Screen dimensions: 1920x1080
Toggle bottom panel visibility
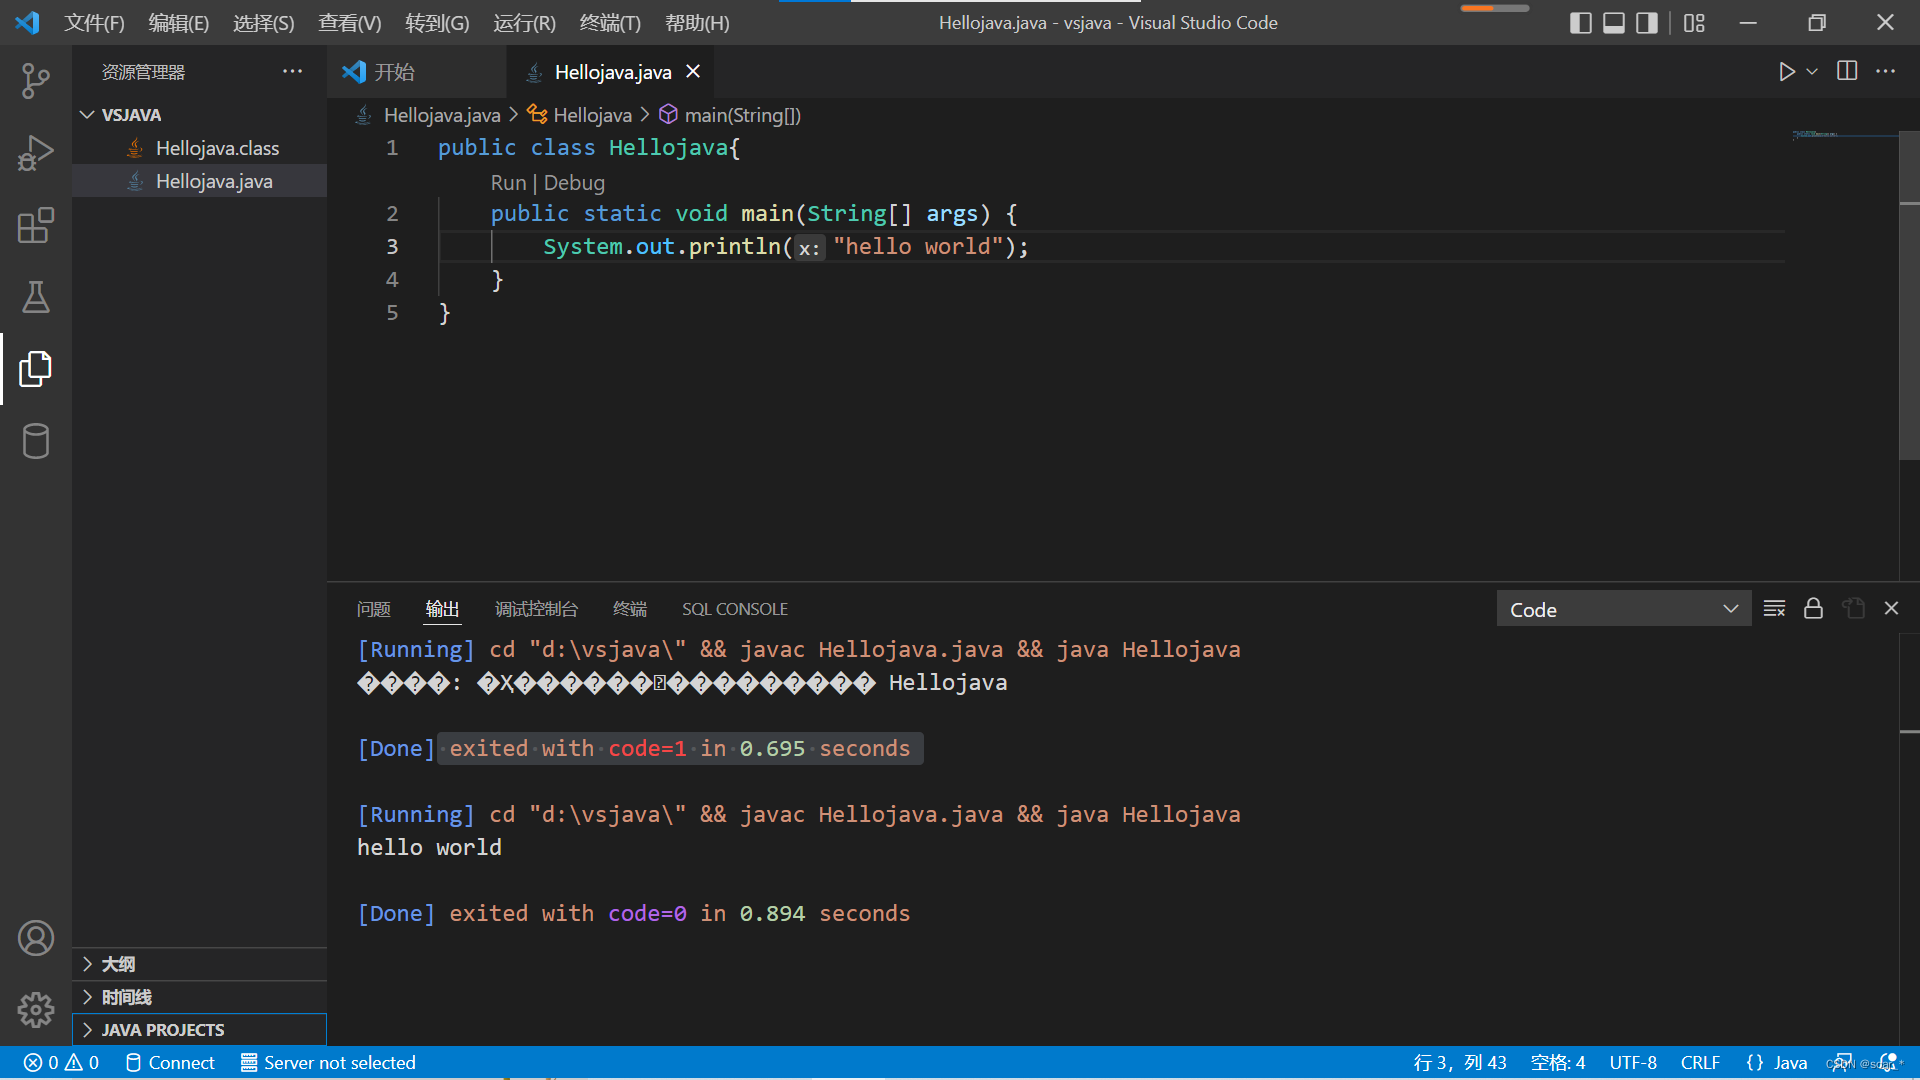1613,23
